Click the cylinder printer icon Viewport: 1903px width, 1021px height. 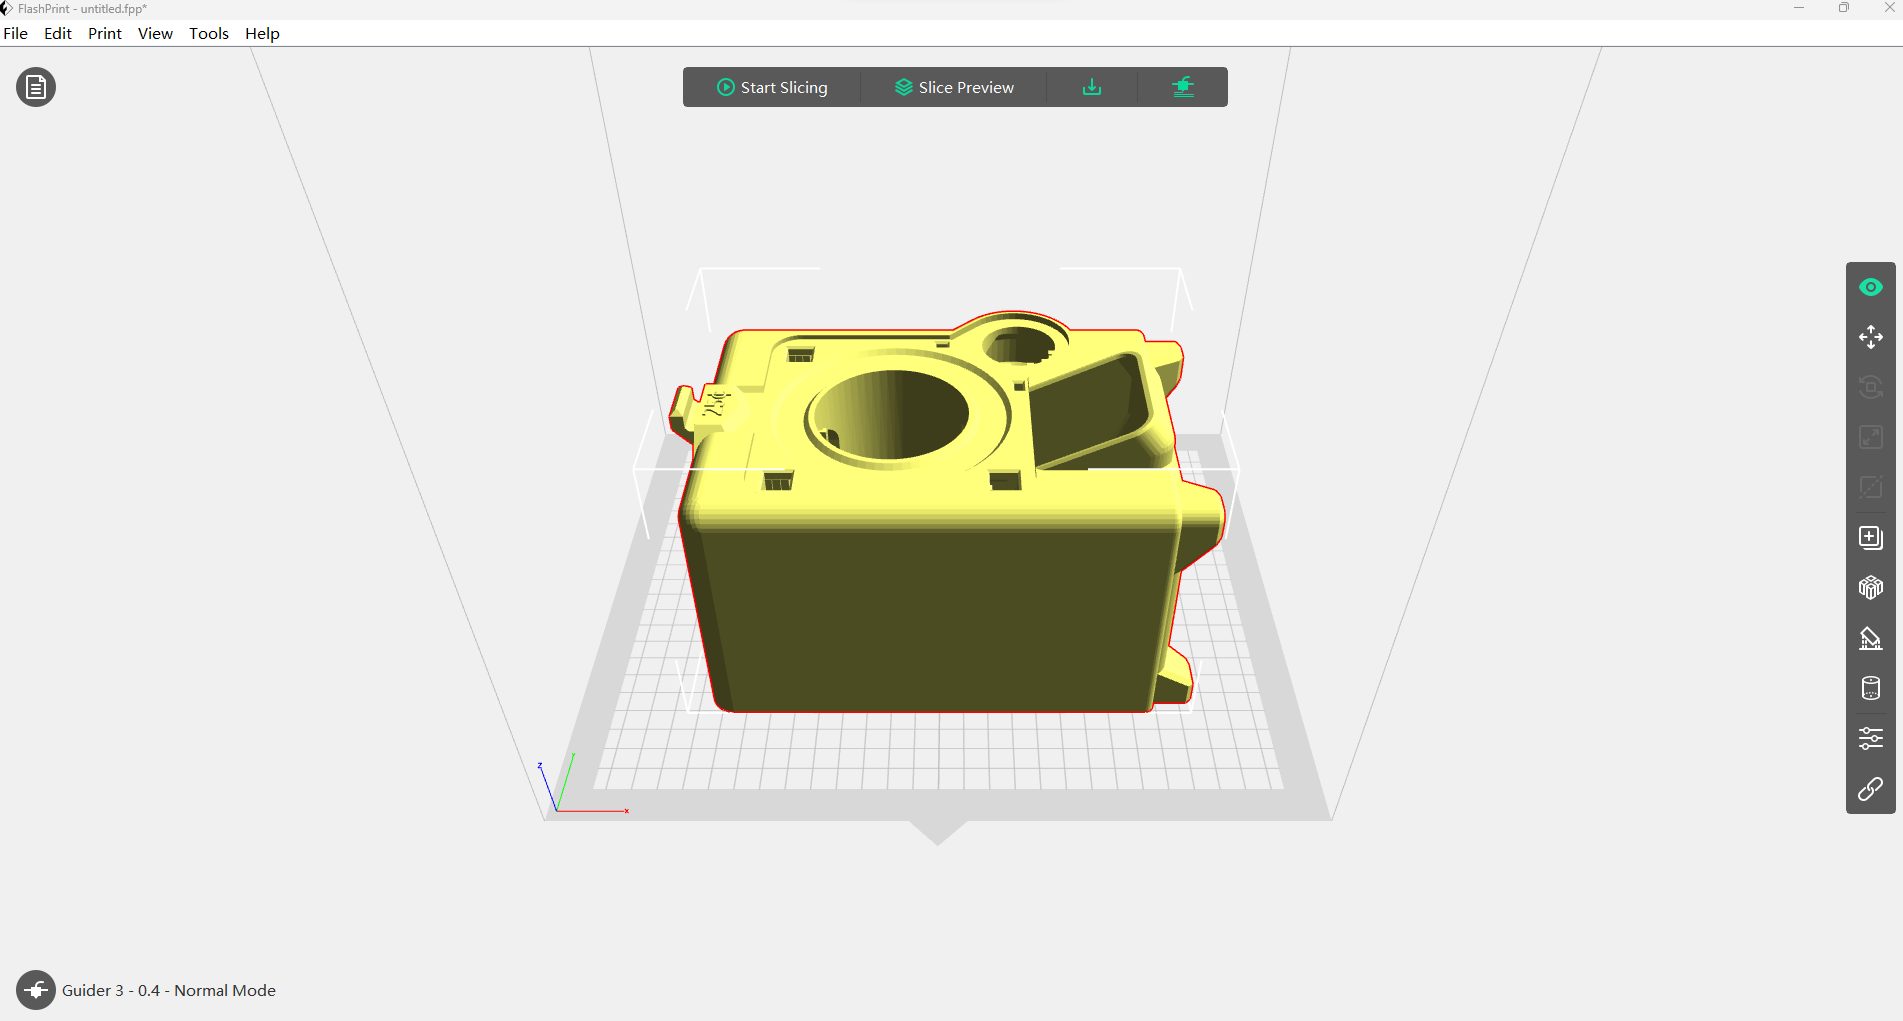tap(1871, 688)
